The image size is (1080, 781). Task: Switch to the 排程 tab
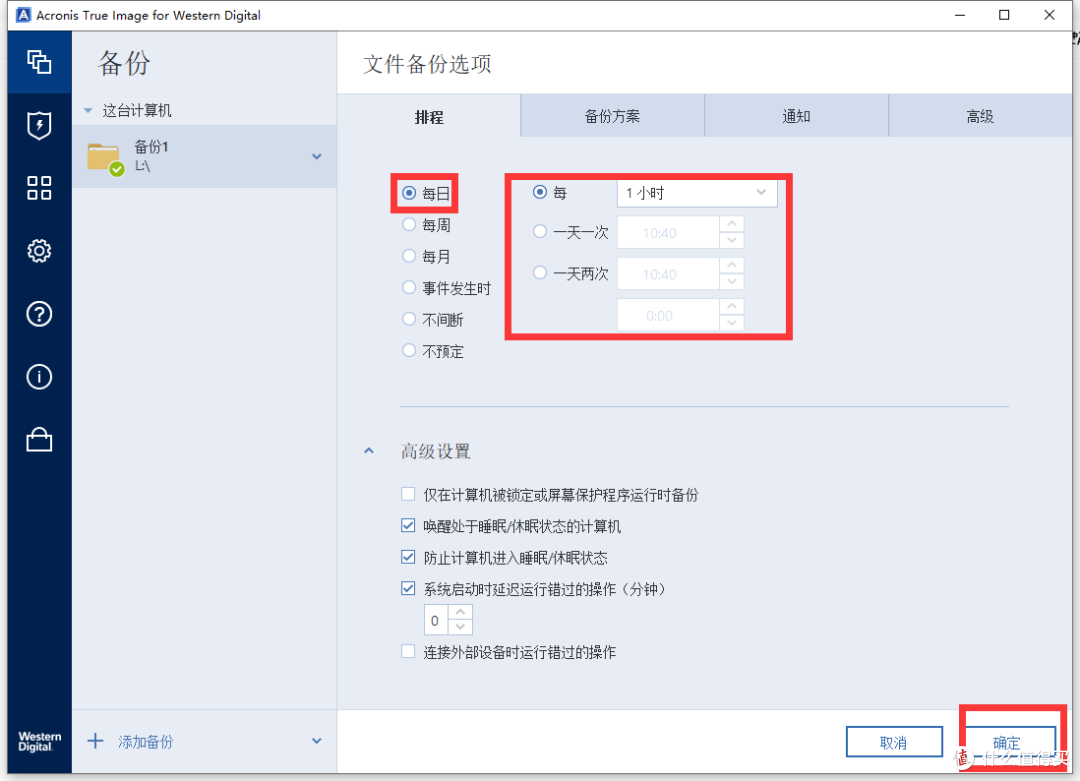tap(429, 116)
